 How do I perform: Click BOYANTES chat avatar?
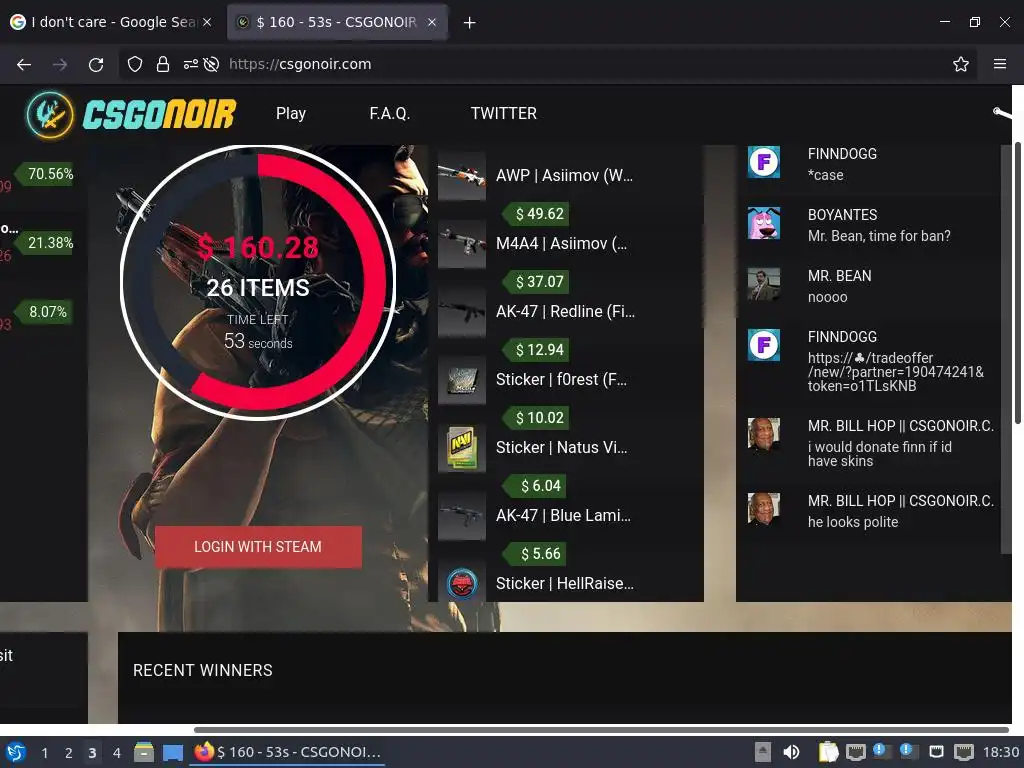click(763, 223)
